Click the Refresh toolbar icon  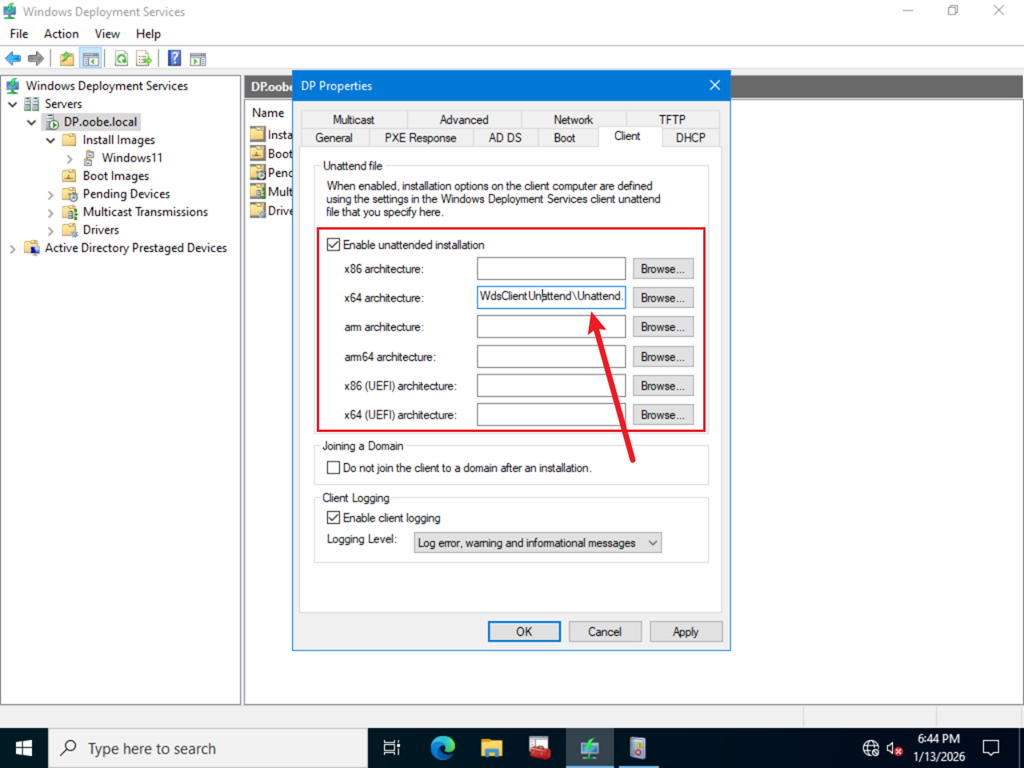click(121, 59)
